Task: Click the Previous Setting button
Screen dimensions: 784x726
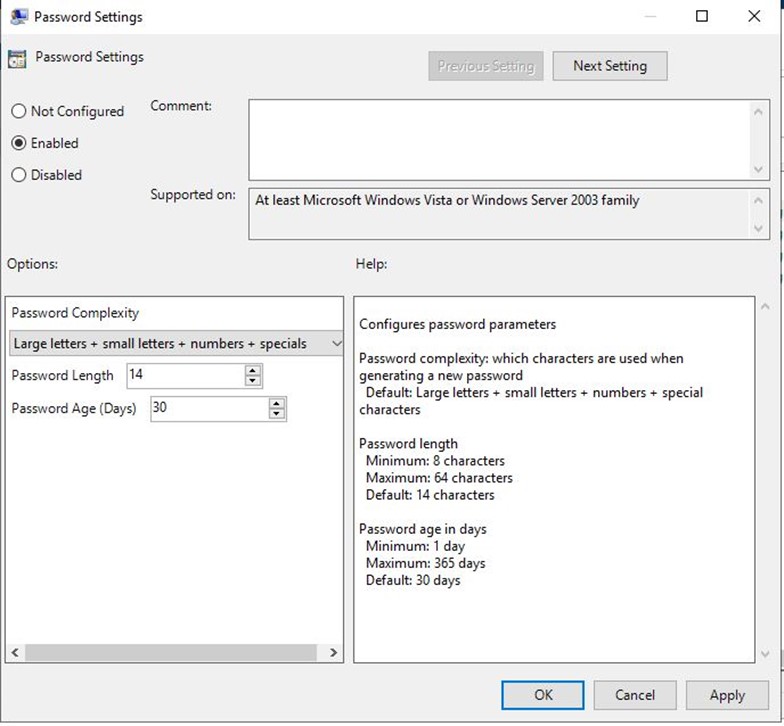Action: coord(485,66)
